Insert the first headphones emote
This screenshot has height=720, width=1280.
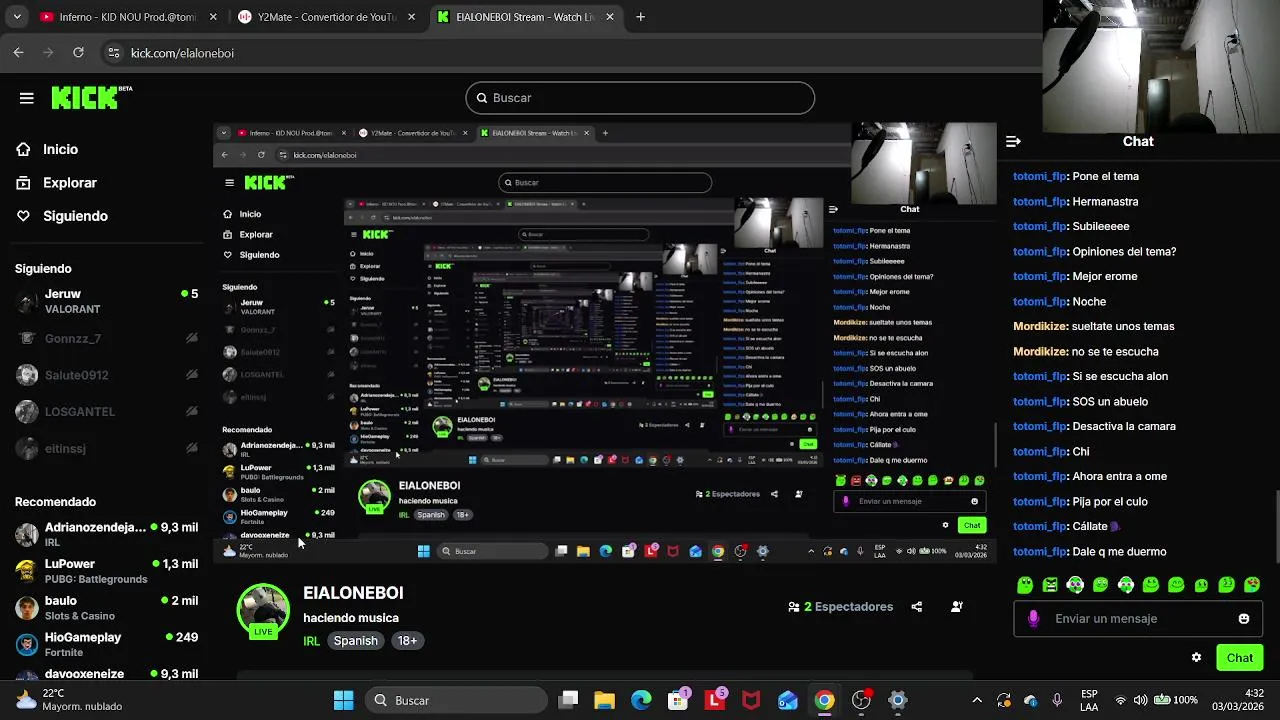coord(1075,585)
